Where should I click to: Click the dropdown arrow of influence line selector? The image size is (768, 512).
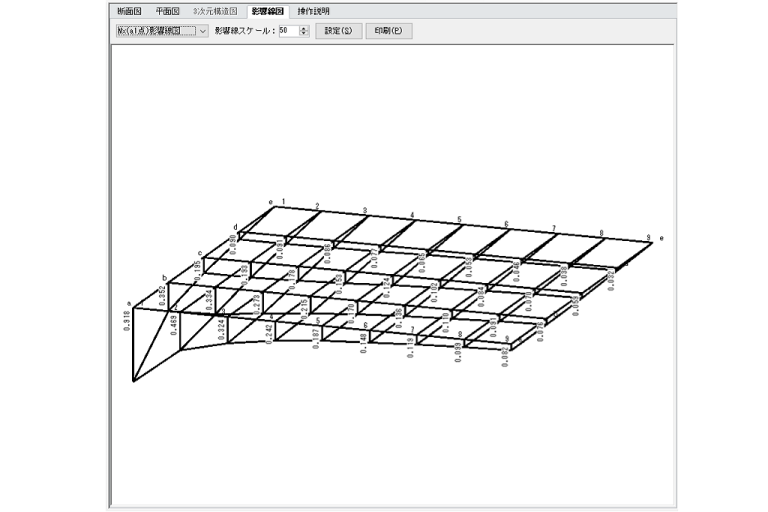[203, 31]
